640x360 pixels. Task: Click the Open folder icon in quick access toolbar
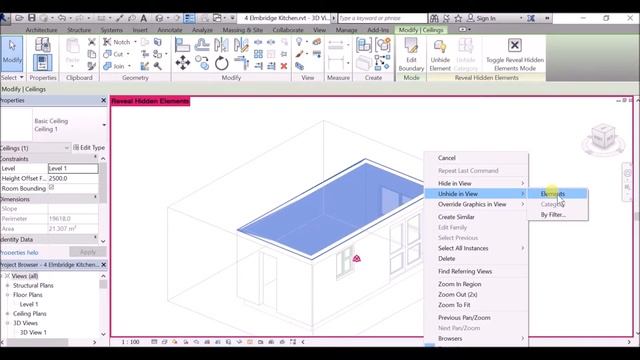pyautogui.click(x=19, y=18)
